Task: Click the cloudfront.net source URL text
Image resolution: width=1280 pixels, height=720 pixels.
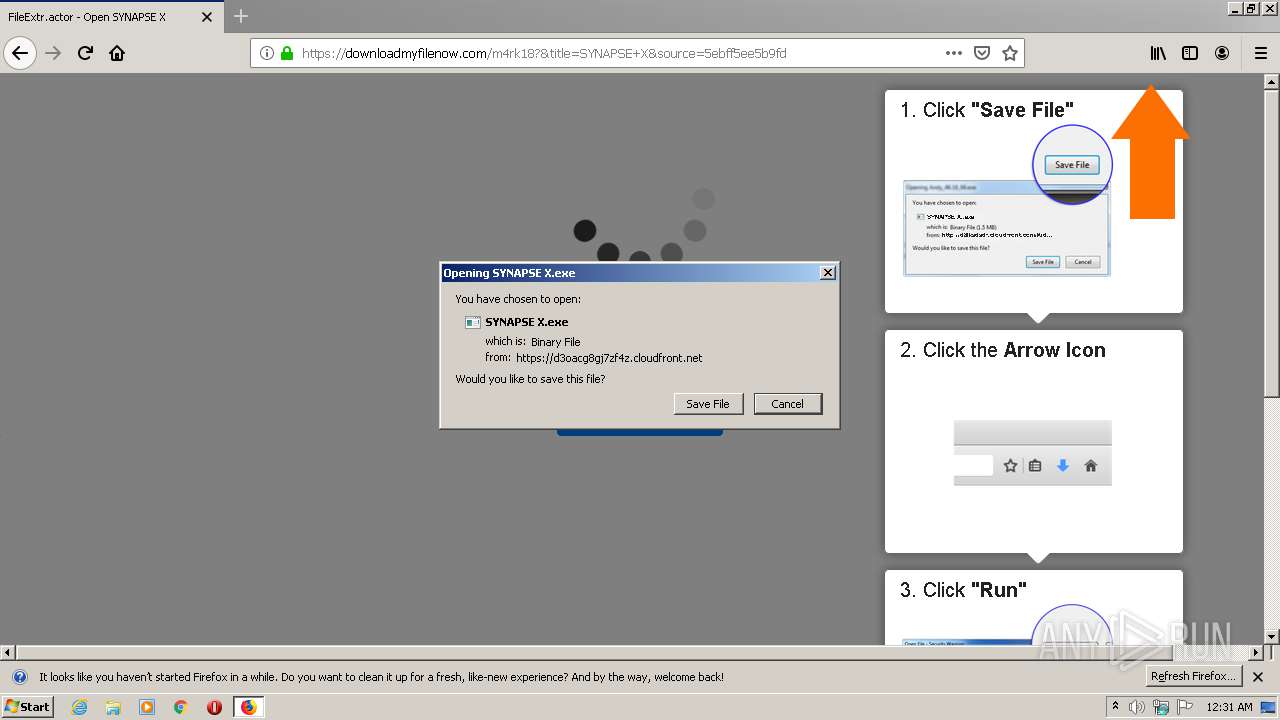Action: [x=609, y=358]
